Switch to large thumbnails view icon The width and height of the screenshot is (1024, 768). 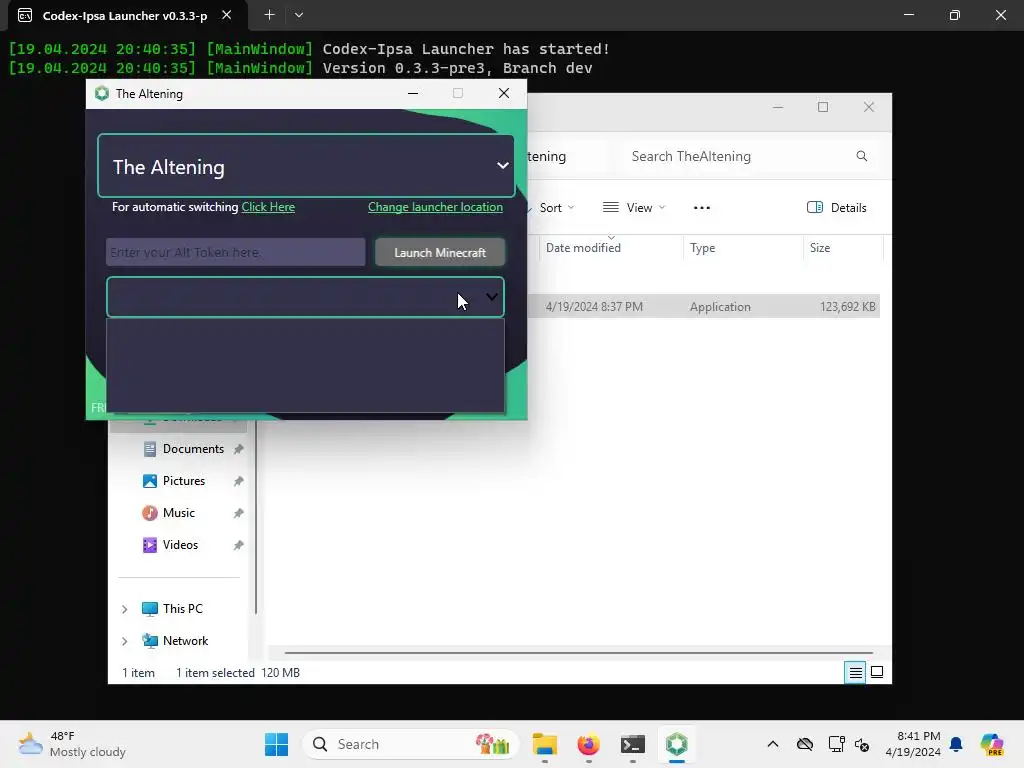pyautogui.click(x=877, y=672)
